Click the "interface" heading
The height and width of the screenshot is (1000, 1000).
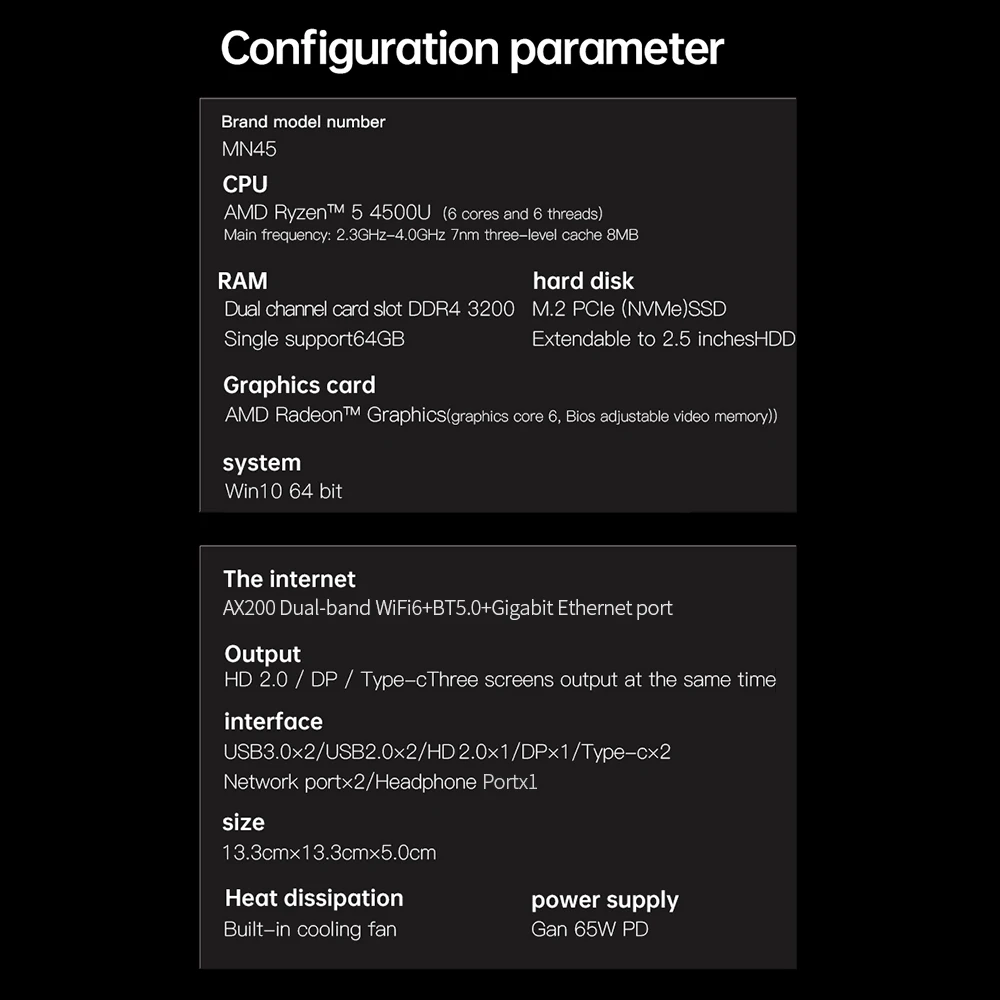(x=273, y=722)
